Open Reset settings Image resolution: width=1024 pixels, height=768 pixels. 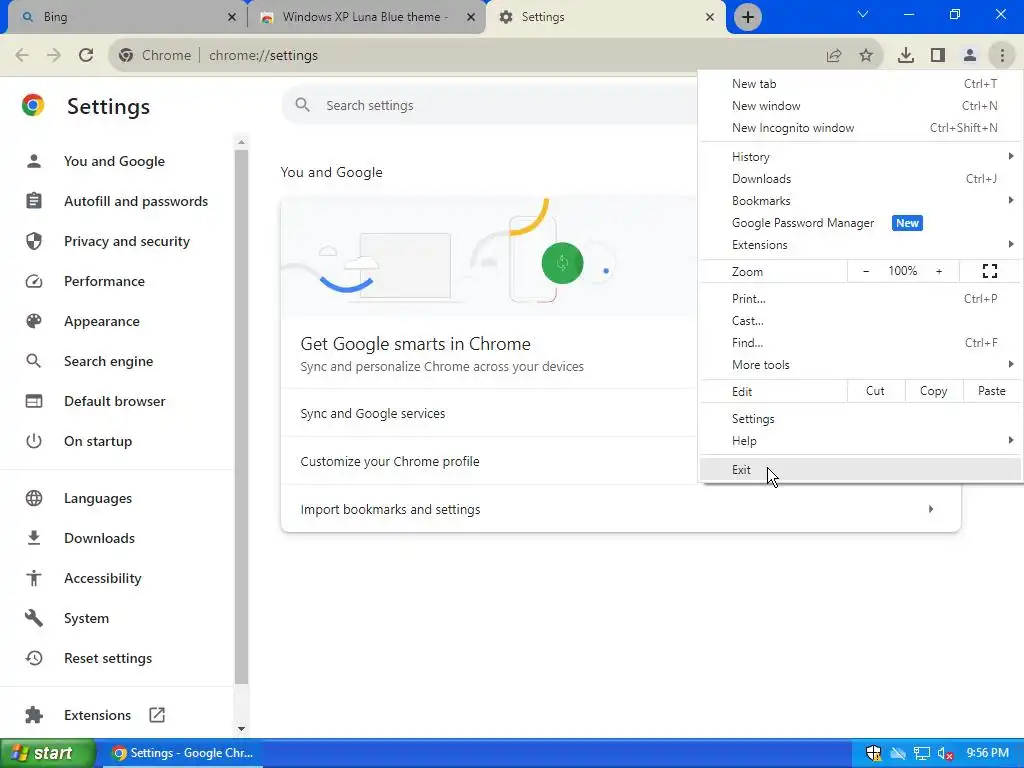108,658
